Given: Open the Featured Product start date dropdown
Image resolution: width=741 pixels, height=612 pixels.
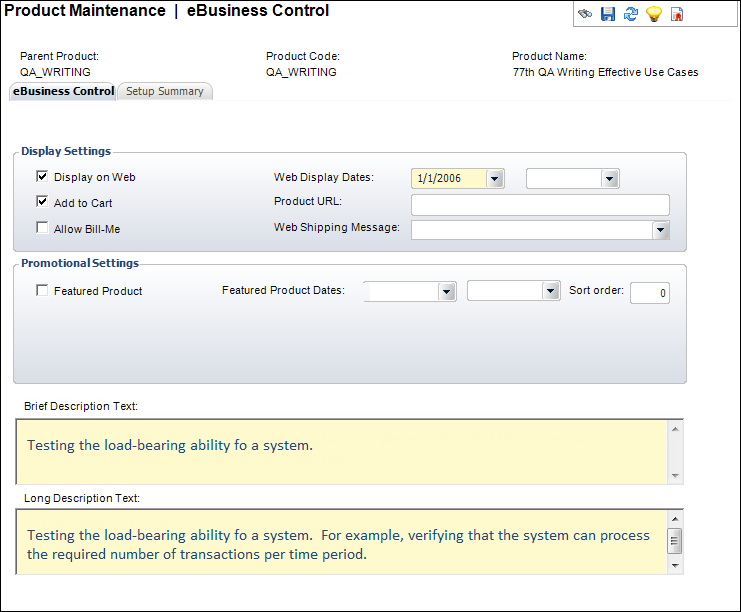Looking at the screenshot, I should pyautogui.click(x=447, y=292).
